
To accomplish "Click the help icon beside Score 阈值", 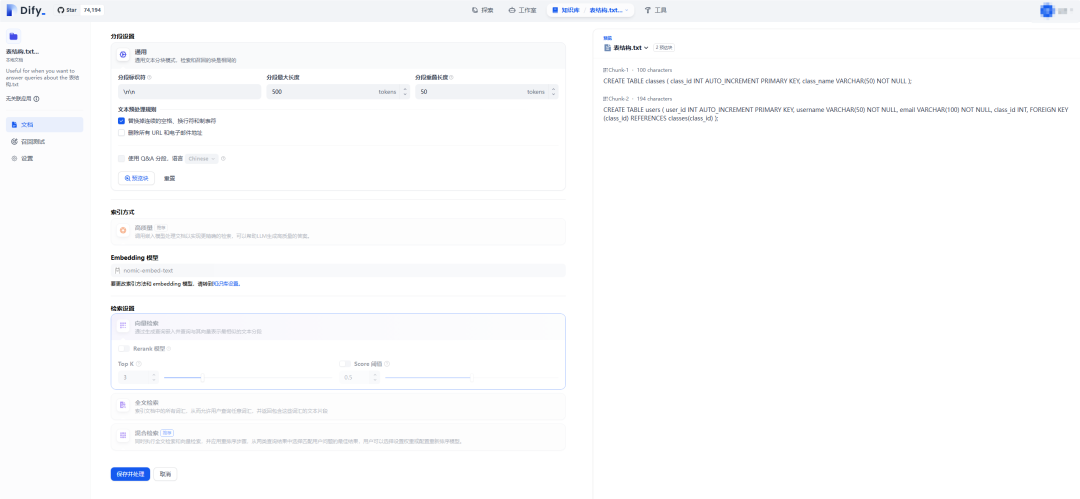I will 388,364.
